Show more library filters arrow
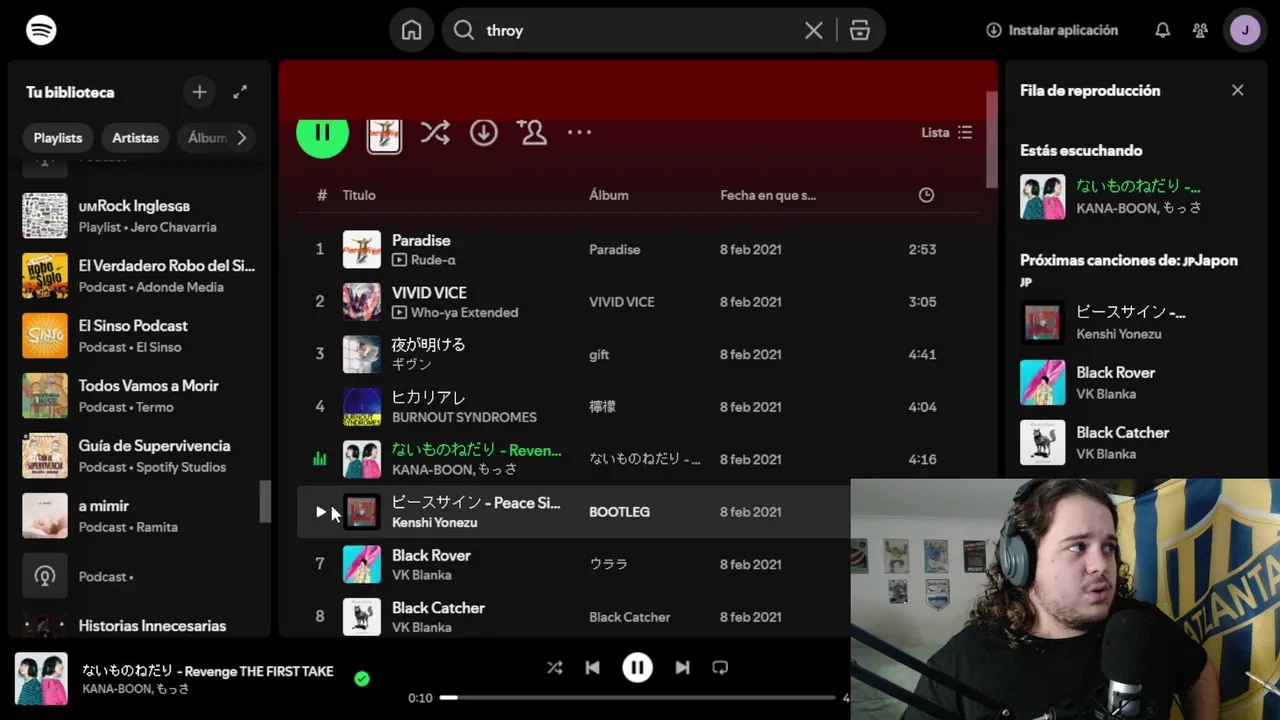This screenshot has height=720, width=1280. click(241, 138)
